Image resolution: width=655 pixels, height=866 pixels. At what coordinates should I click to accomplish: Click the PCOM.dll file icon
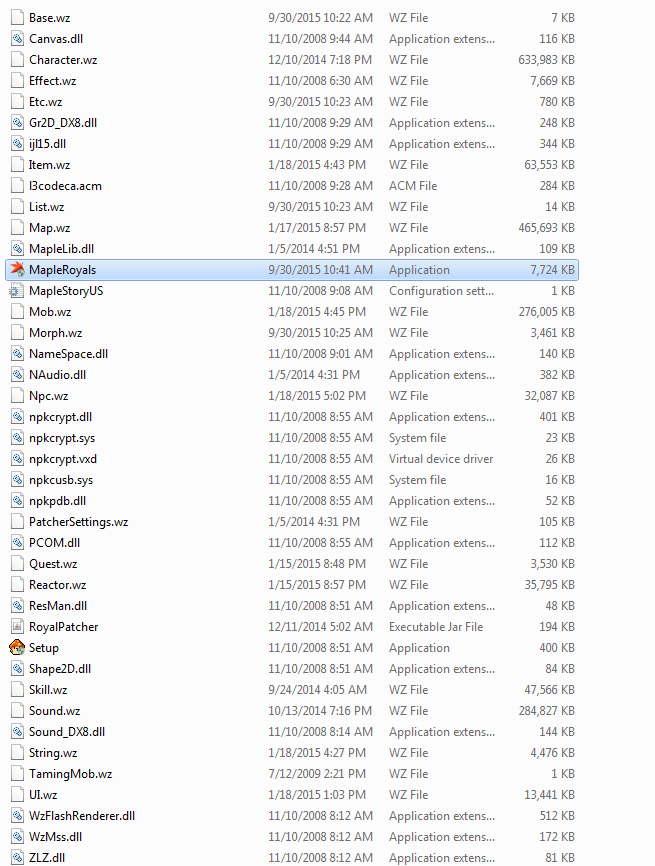(18, 542)
